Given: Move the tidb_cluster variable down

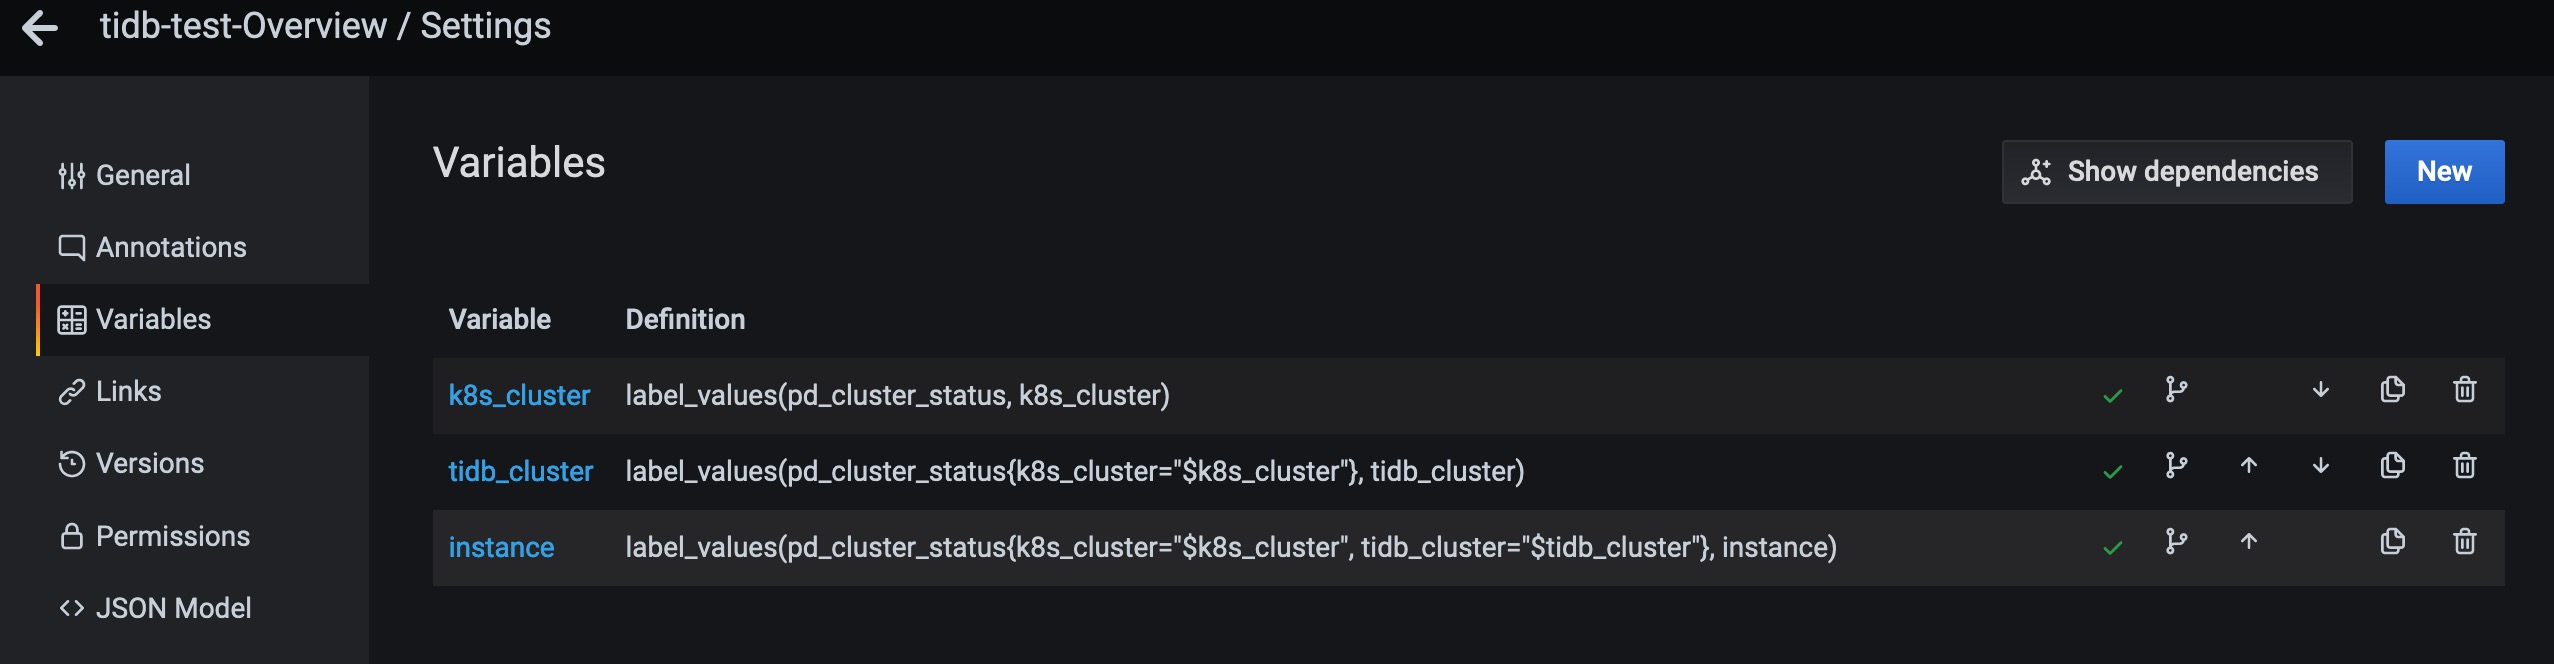Looking at the screenshot, I should [2320, 466].
